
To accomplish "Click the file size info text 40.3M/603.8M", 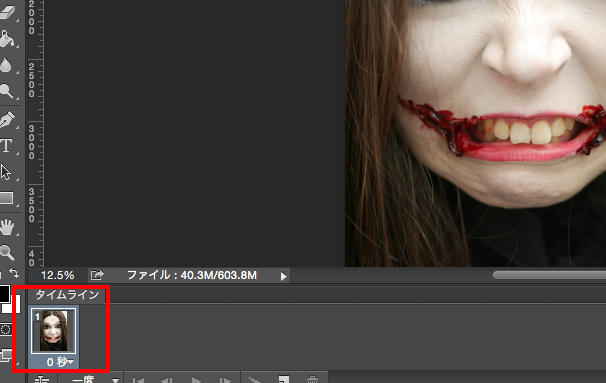I will pos(219,276).
